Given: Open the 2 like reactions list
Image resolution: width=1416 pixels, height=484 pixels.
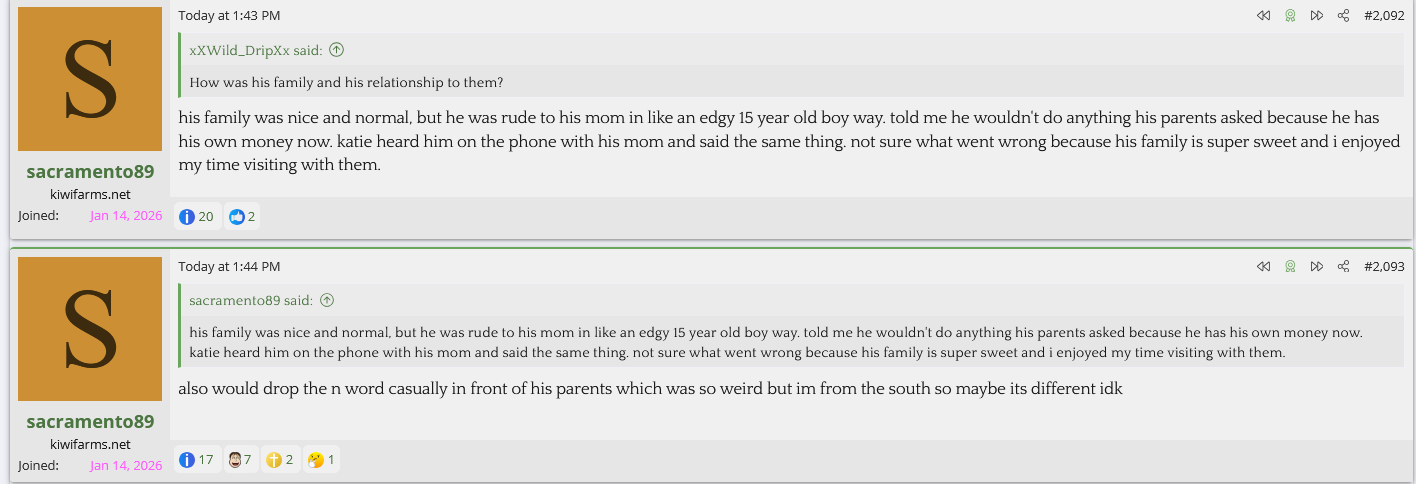Looking at the screenshot, I should pos(241,216).
